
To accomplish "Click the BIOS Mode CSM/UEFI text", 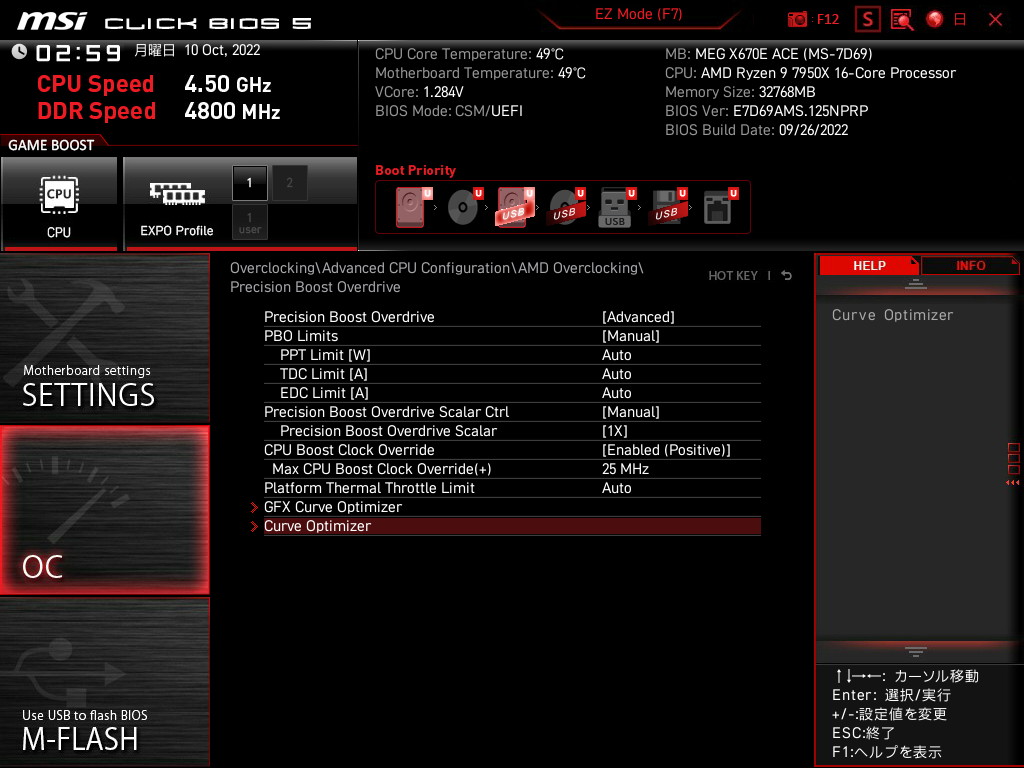I will tap(449, 111).
